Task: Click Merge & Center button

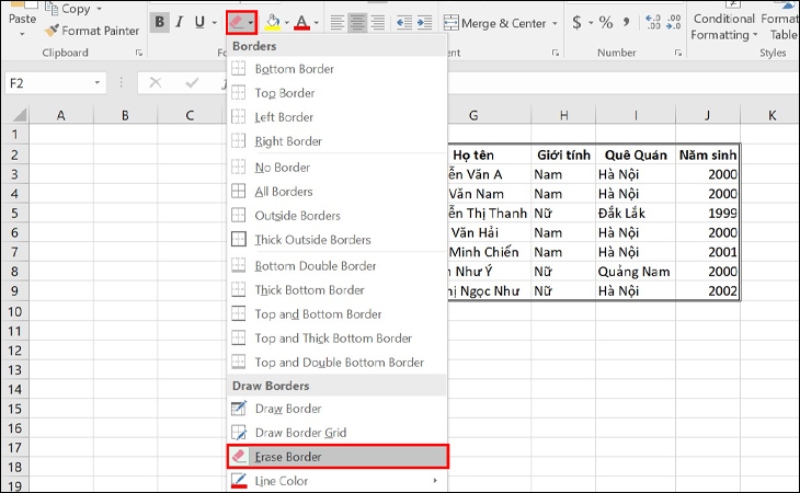Action: (x=495, y=23)
